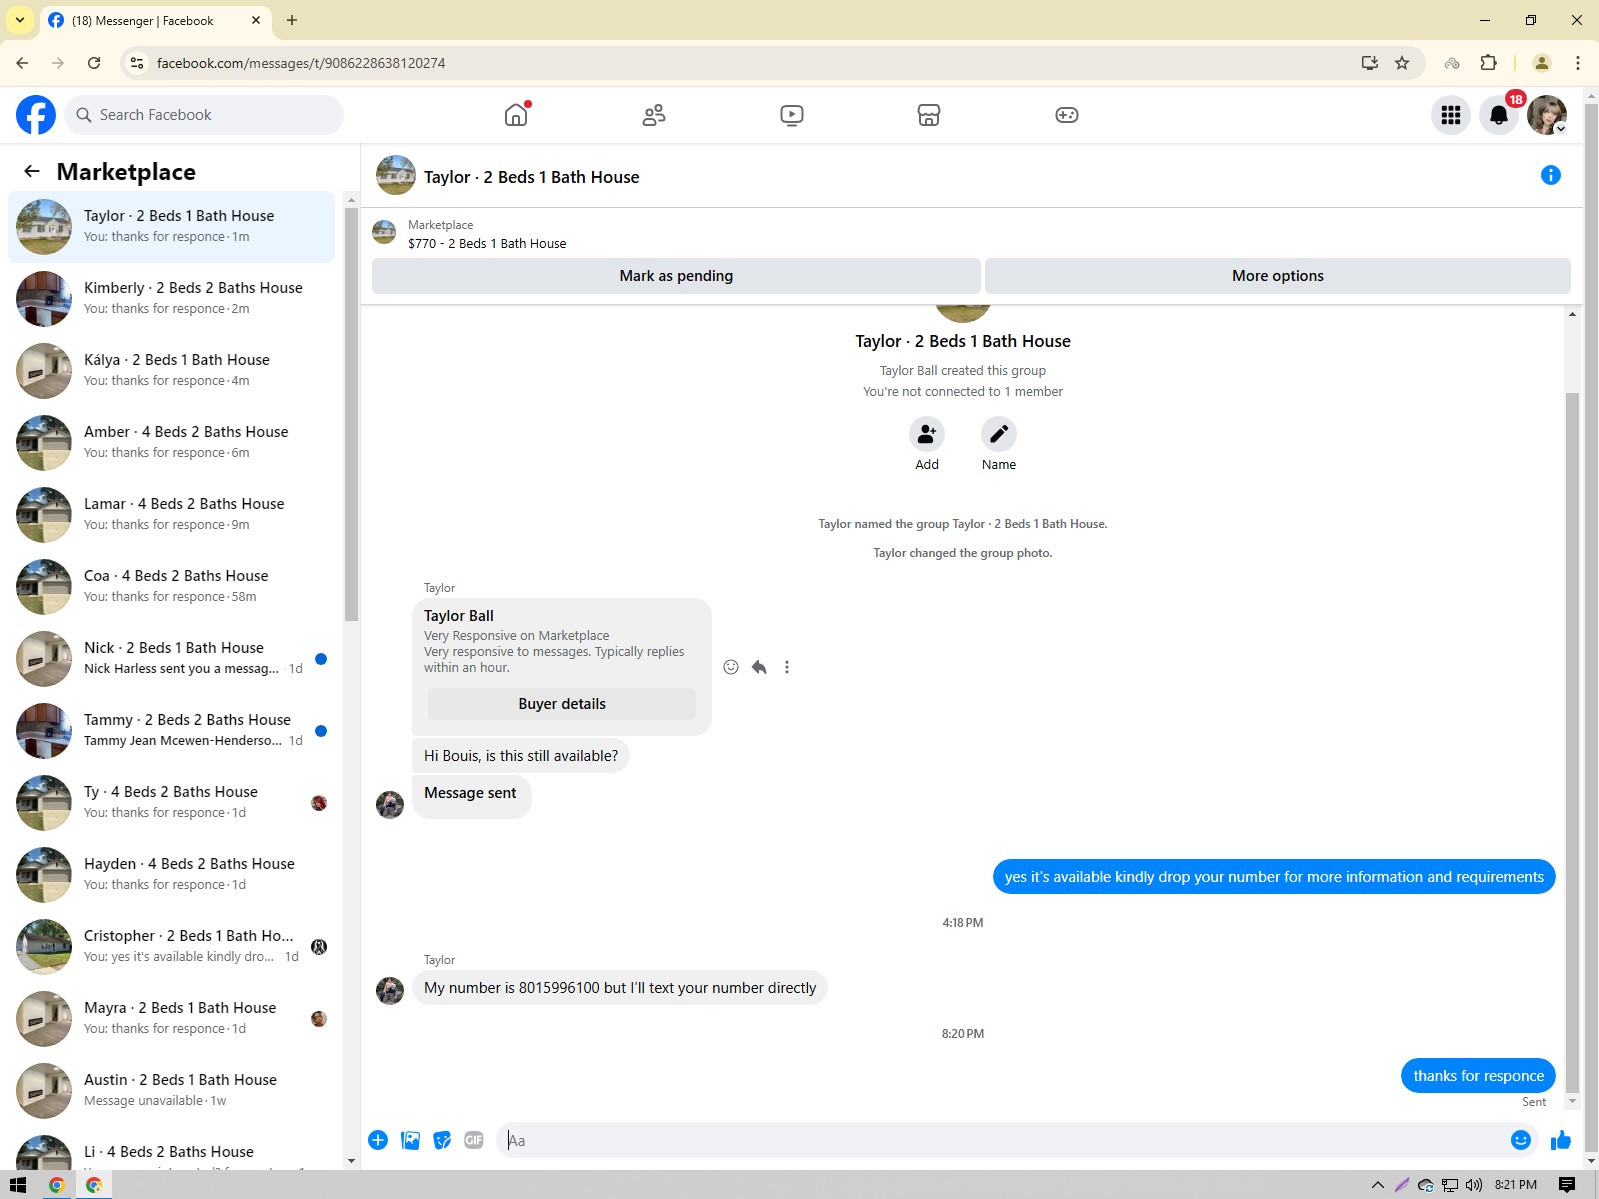Open chat with Kimberly · 2 Beds 2 Baths House
The image size is (1599, 1199).
(172, 299)
